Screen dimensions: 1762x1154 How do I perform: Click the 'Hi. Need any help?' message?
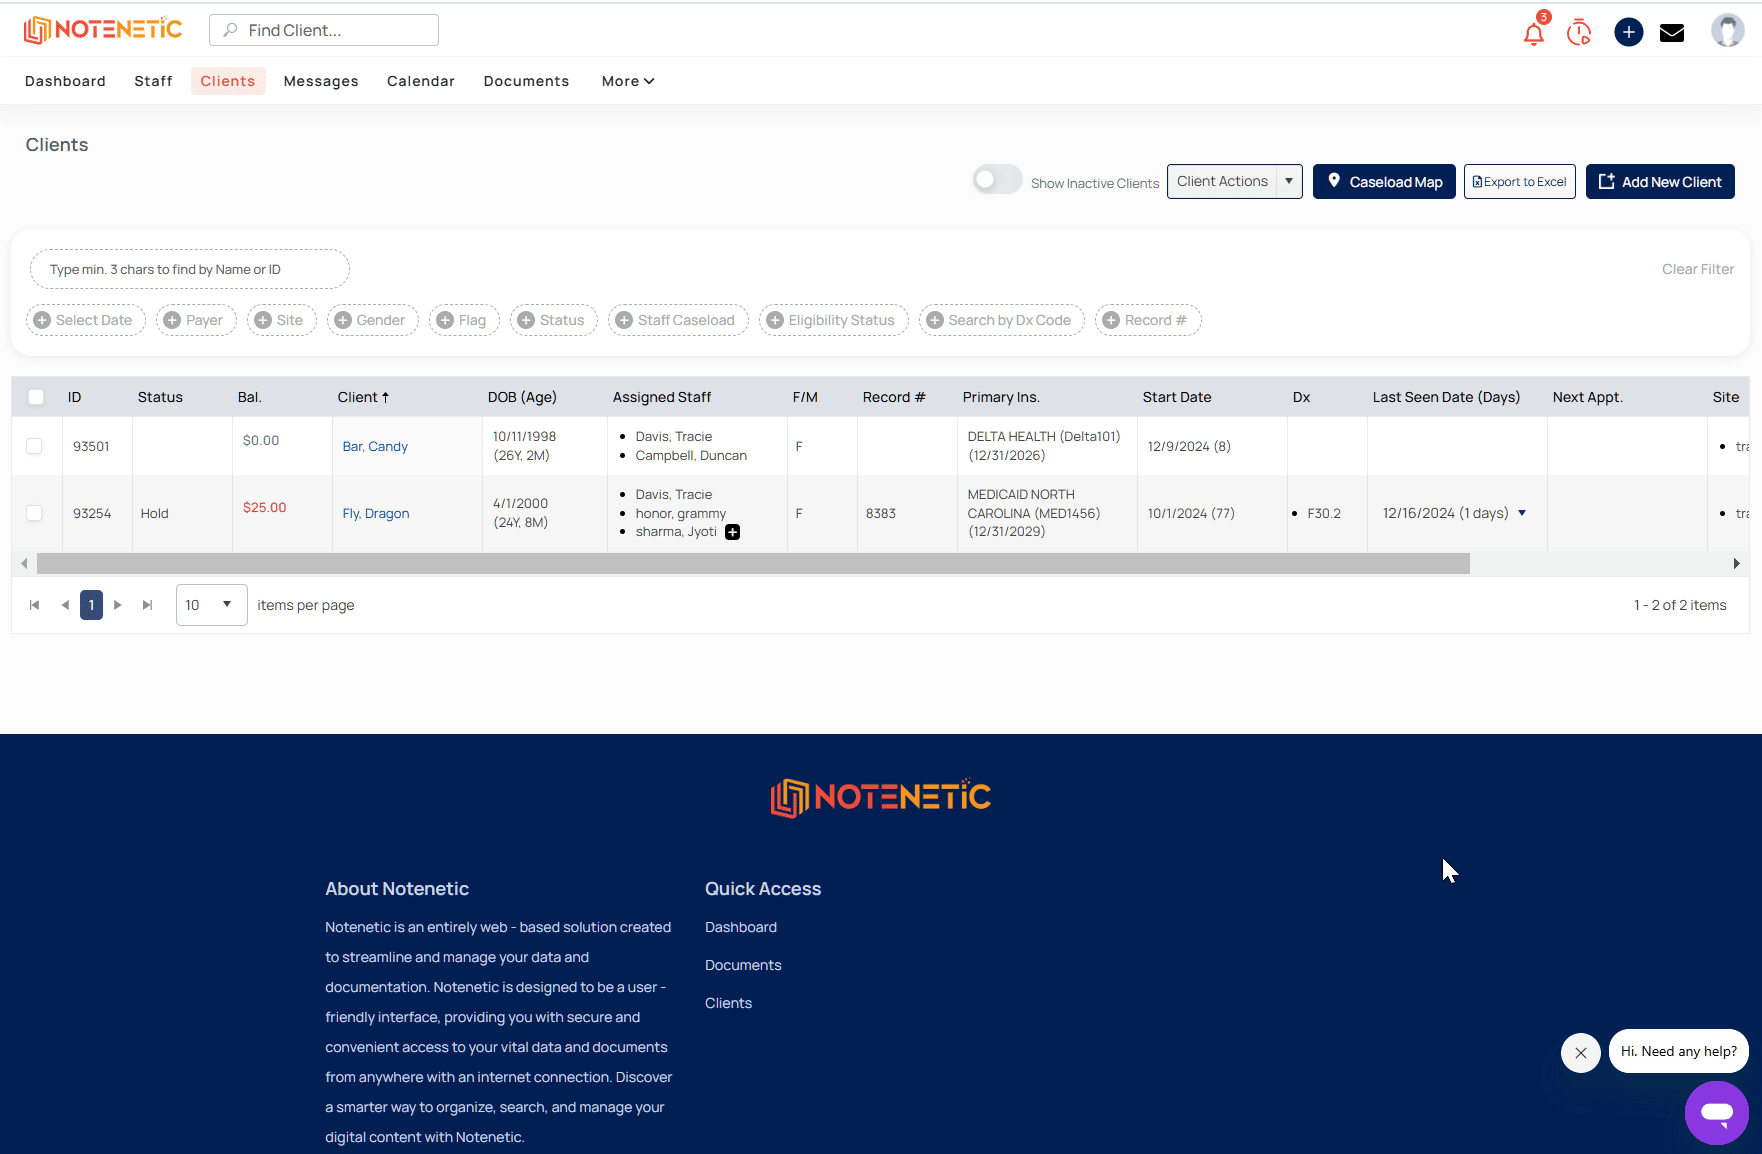click(1679, 1051)
